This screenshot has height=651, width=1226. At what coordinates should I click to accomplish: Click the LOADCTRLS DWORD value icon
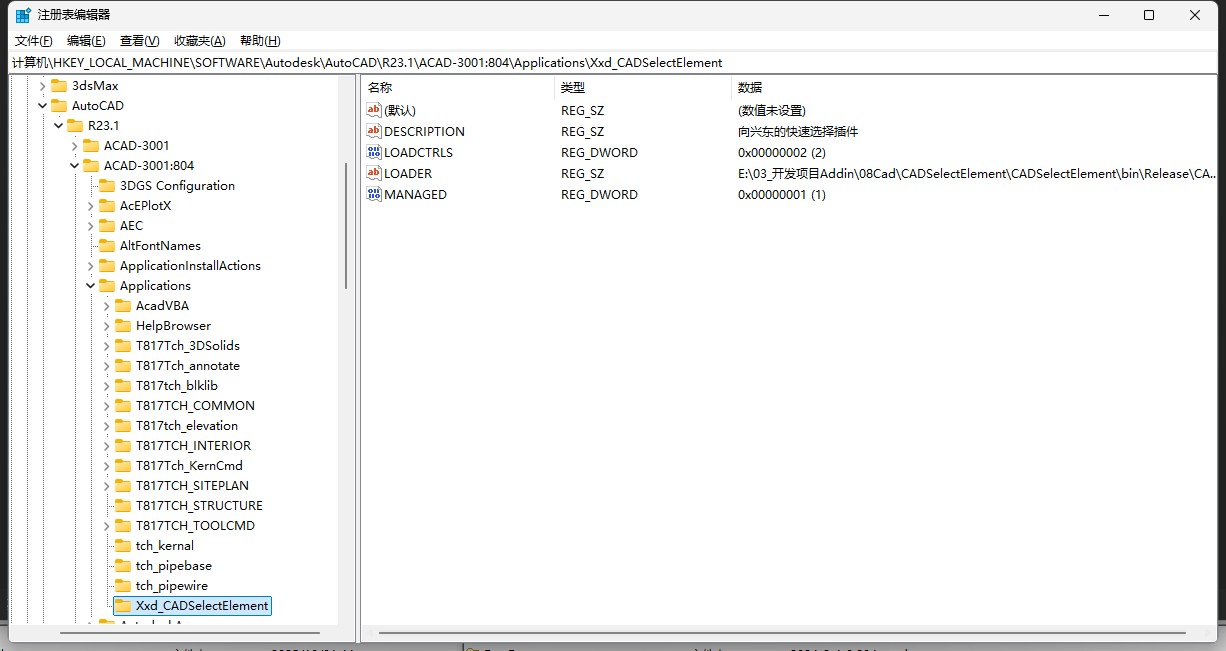[x=374, y=153]
